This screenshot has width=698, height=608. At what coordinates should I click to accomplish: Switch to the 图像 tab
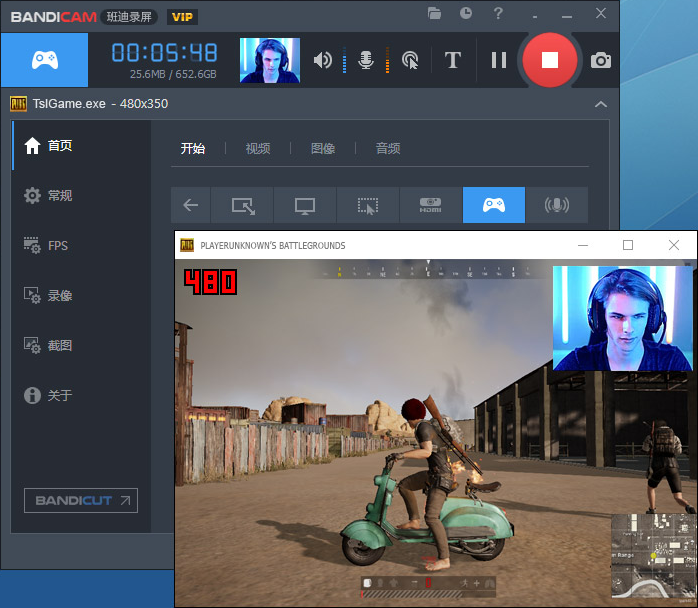323,148
